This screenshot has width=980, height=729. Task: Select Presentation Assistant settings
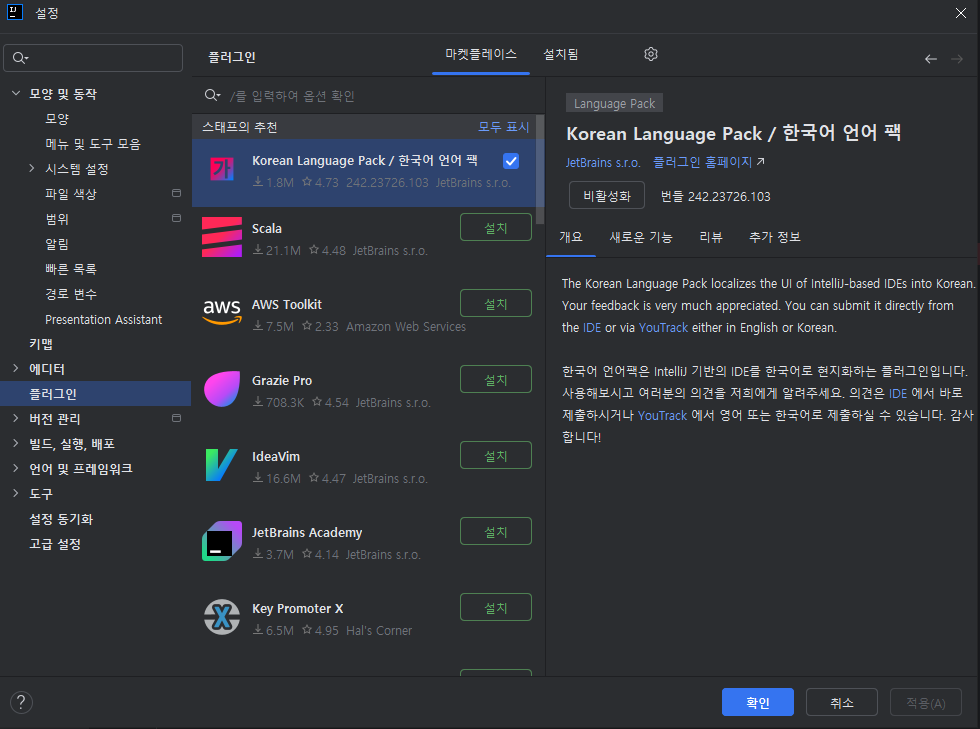103,319
